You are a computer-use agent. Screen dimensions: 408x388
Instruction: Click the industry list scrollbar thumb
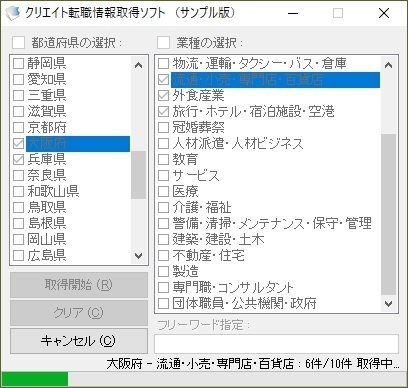[x=388, y=214]
